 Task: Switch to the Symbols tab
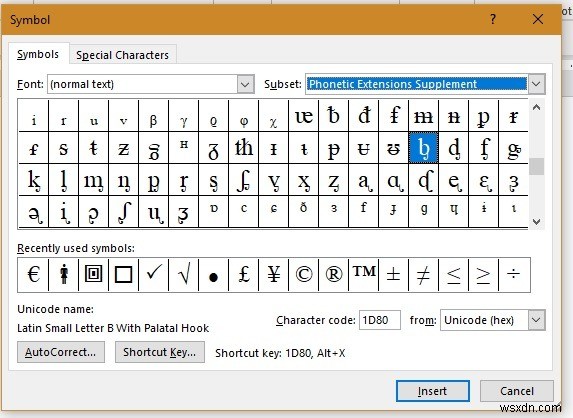[38, 54]
